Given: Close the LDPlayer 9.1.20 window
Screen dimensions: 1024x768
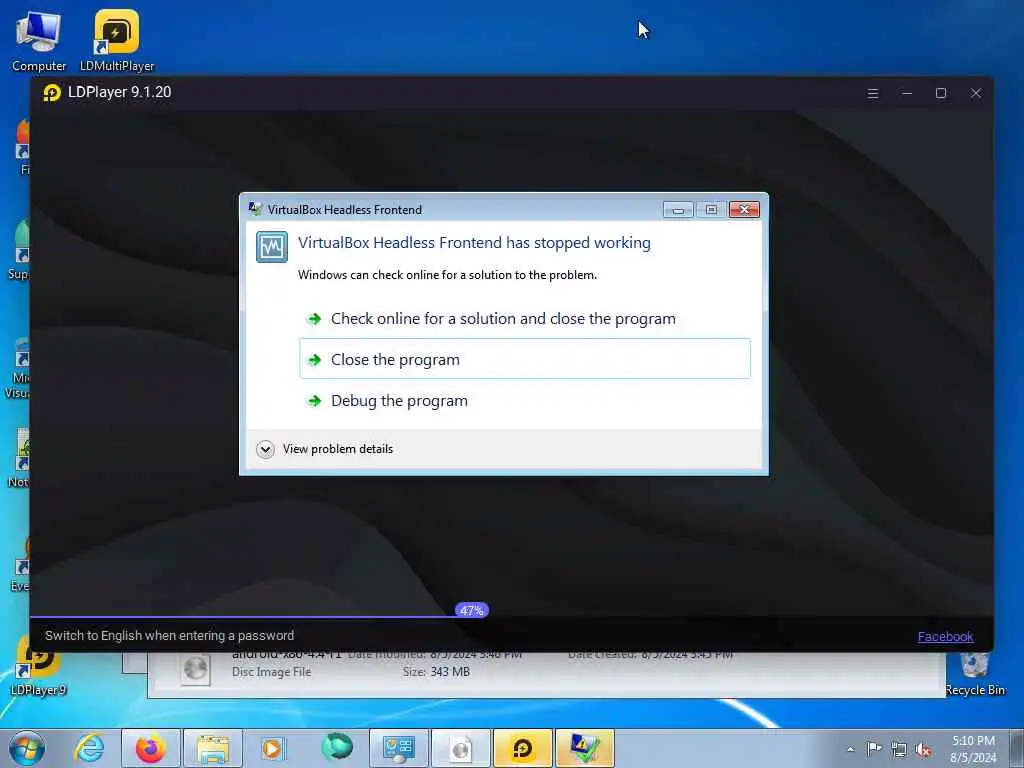Looking at the screenshot, I should (976, 93).
